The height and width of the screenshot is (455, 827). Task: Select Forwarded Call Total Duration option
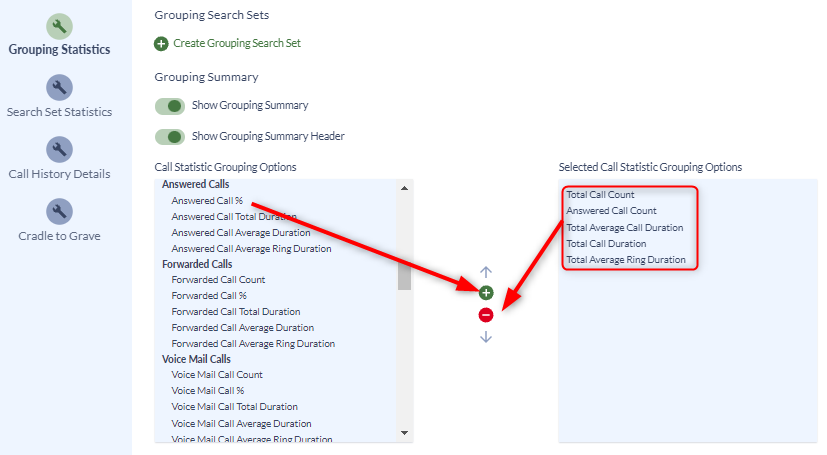click(x=236, y=312)
